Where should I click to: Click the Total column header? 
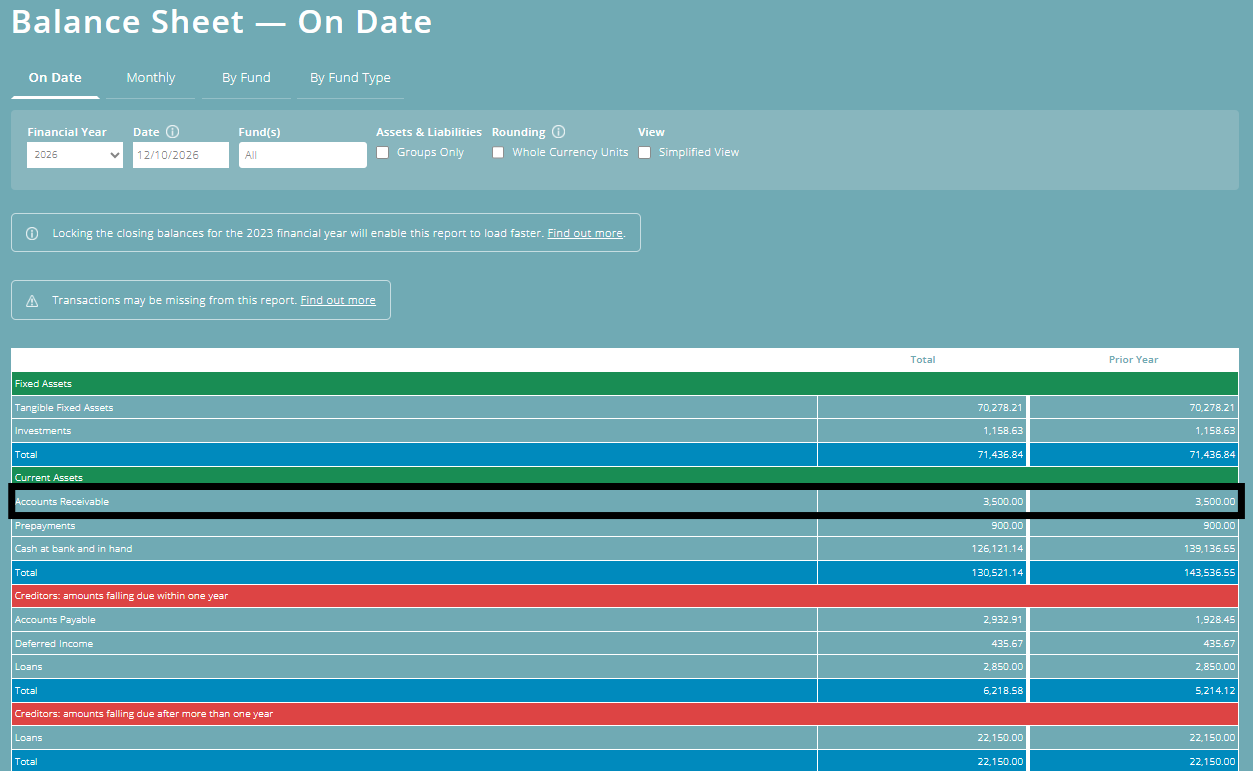click(923, 360)
